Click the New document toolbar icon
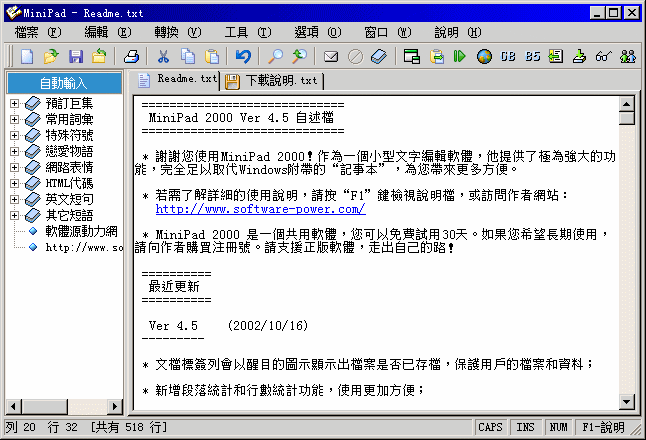The height and width of the screenshot is (440, 646). 27,56
